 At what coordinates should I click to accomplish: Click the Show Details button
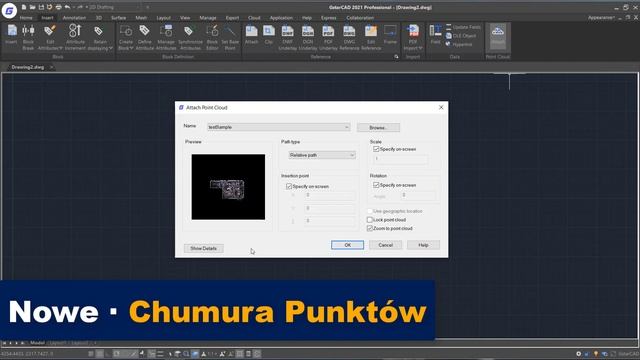[204, 248]
